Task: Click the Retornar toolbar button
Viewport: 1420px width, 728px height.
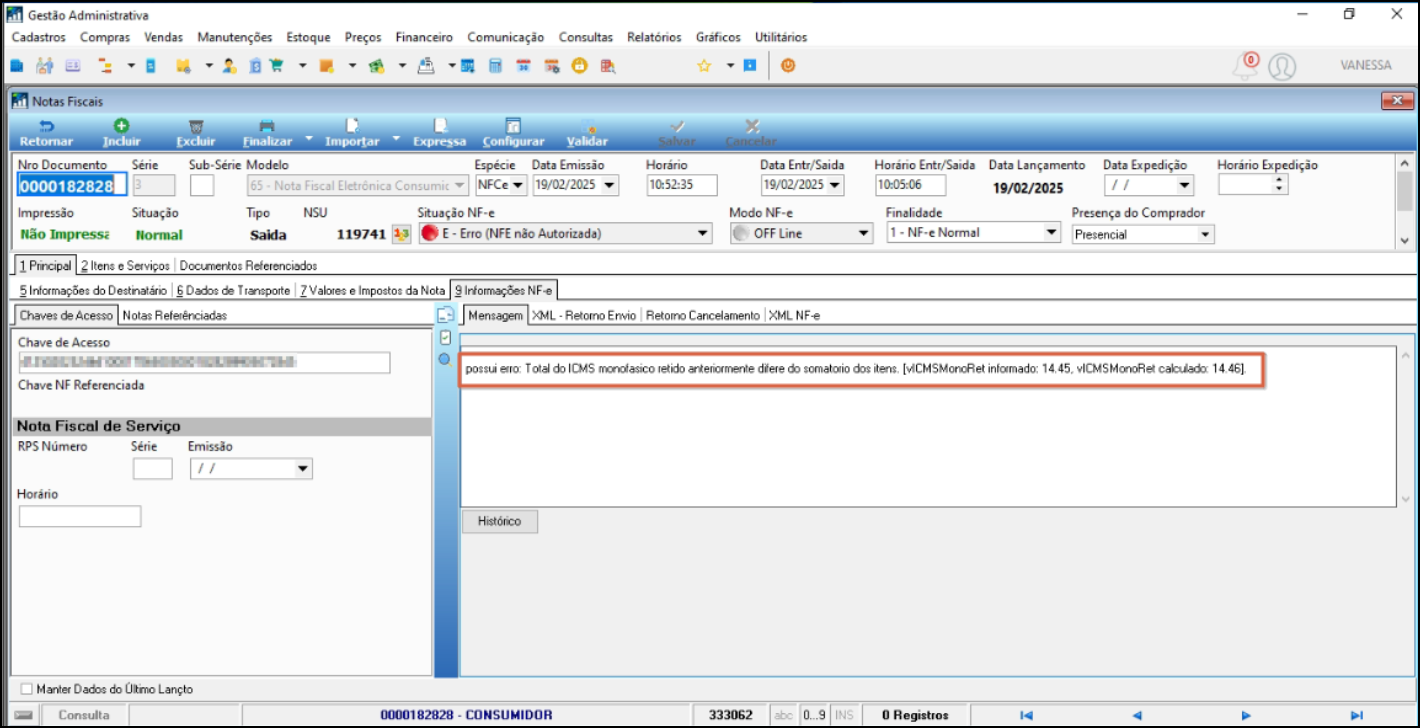Action: pos(45,133)
